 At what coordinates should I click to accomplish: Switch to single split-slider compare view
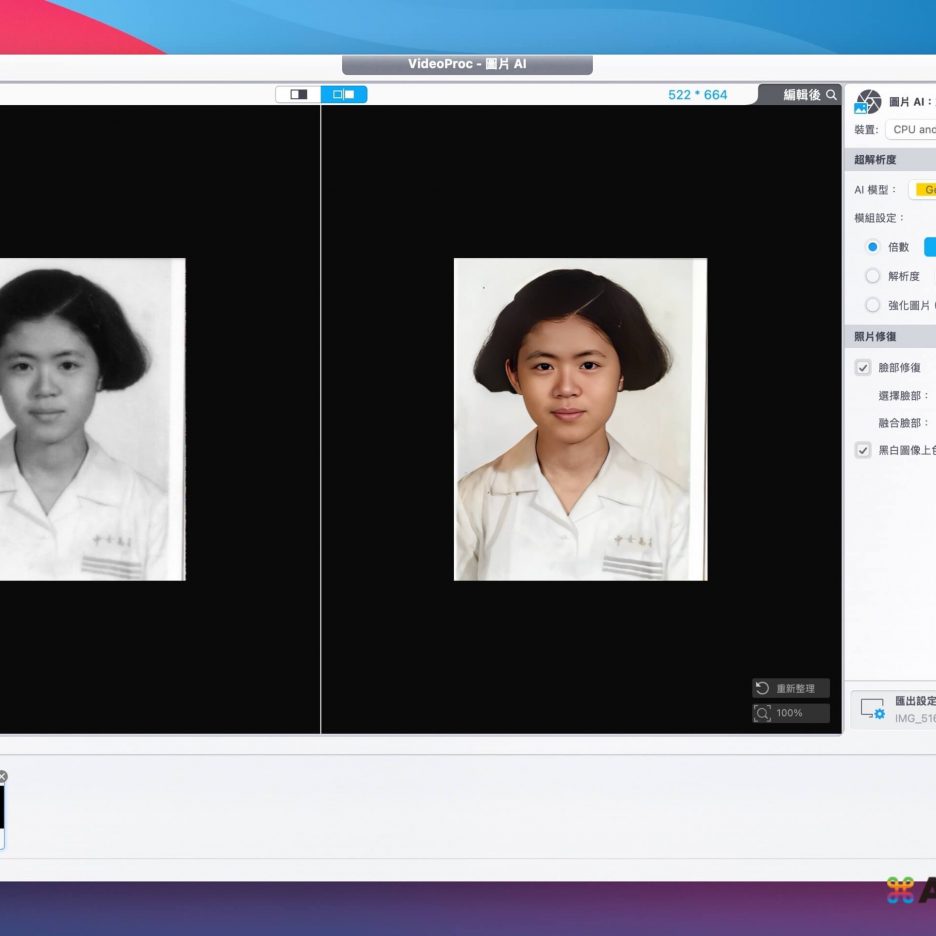(298, 94)
